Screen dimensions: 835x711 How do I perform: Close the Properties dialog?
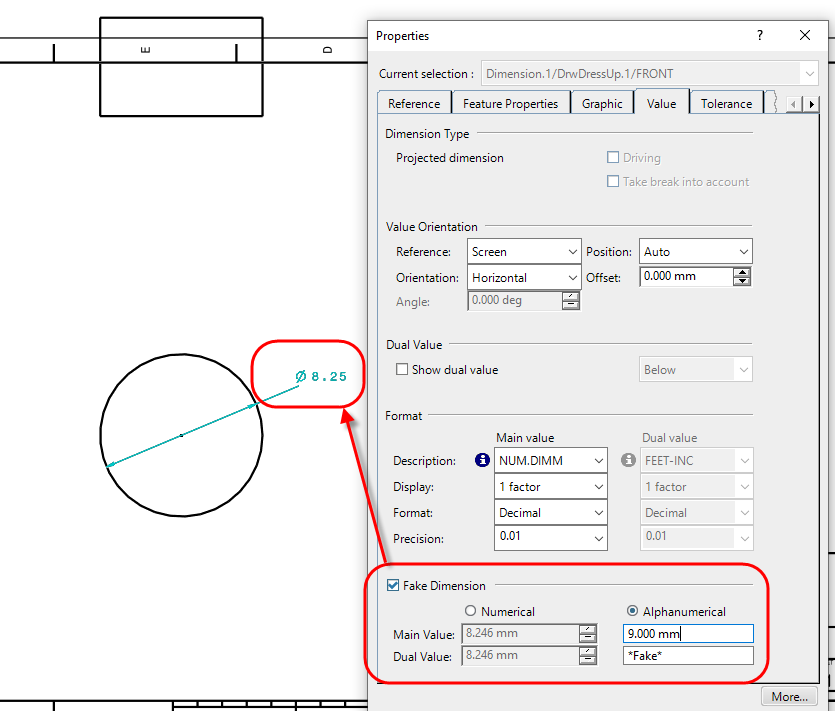click(x=805, y=35)
